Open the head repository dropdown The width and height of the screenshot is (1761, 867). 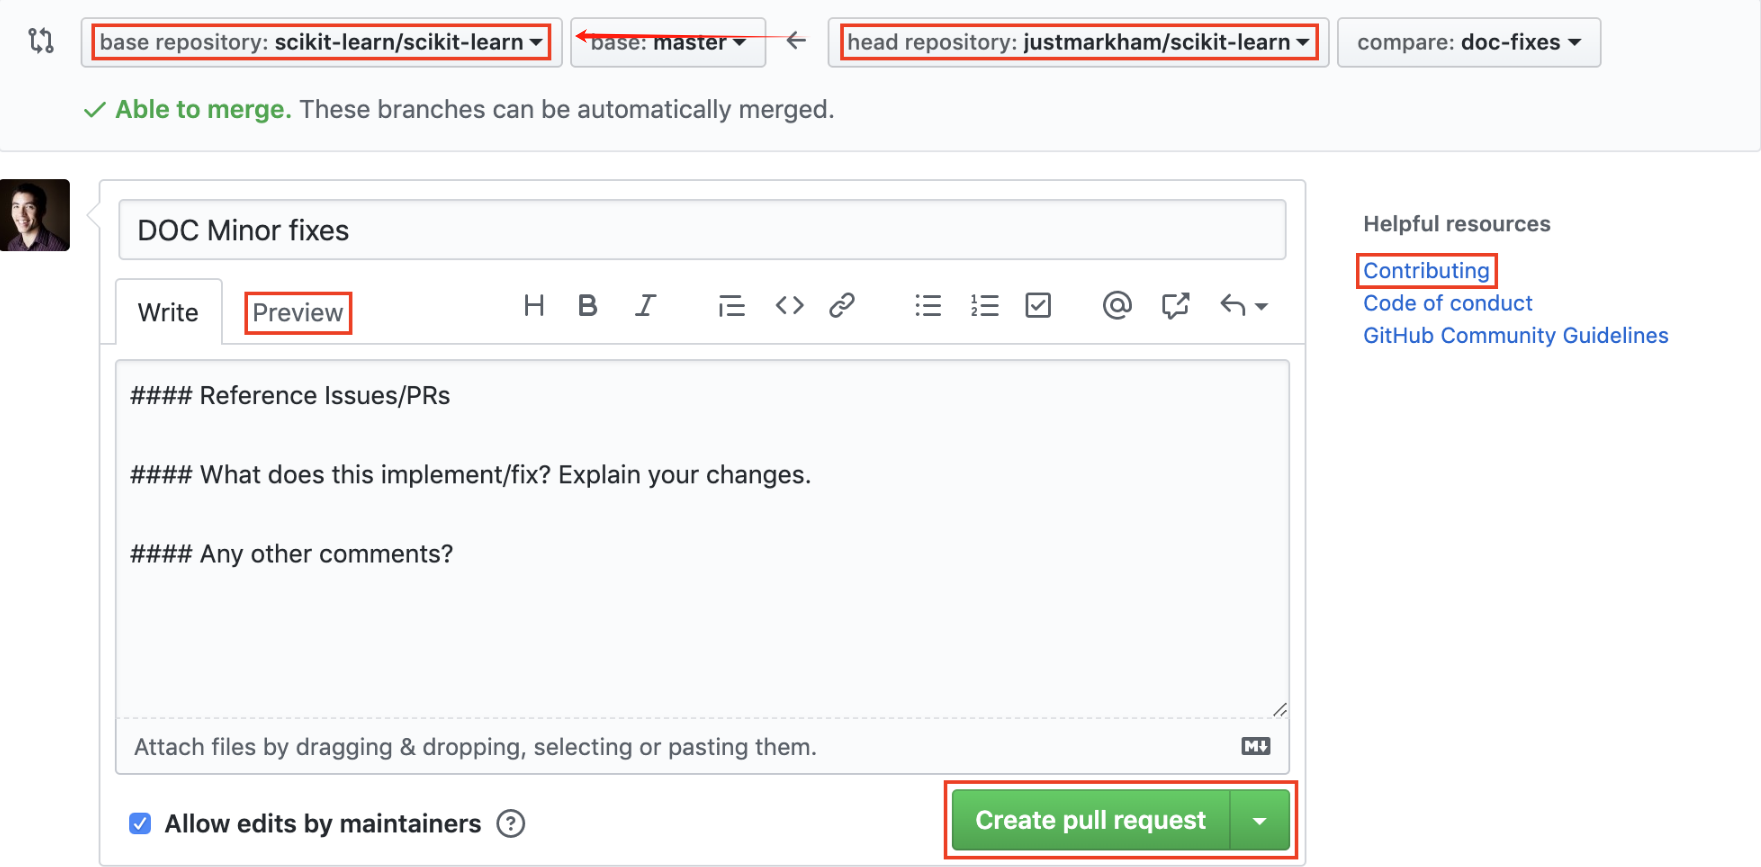click(x=1078, y=42)
